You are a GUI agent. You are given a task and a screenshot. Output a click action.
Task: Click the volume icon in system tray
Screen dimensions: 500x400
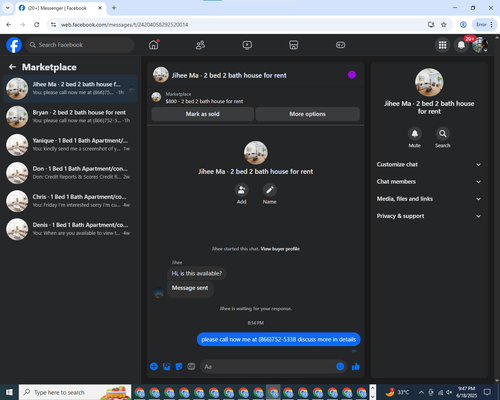click(x=449, y=392)
